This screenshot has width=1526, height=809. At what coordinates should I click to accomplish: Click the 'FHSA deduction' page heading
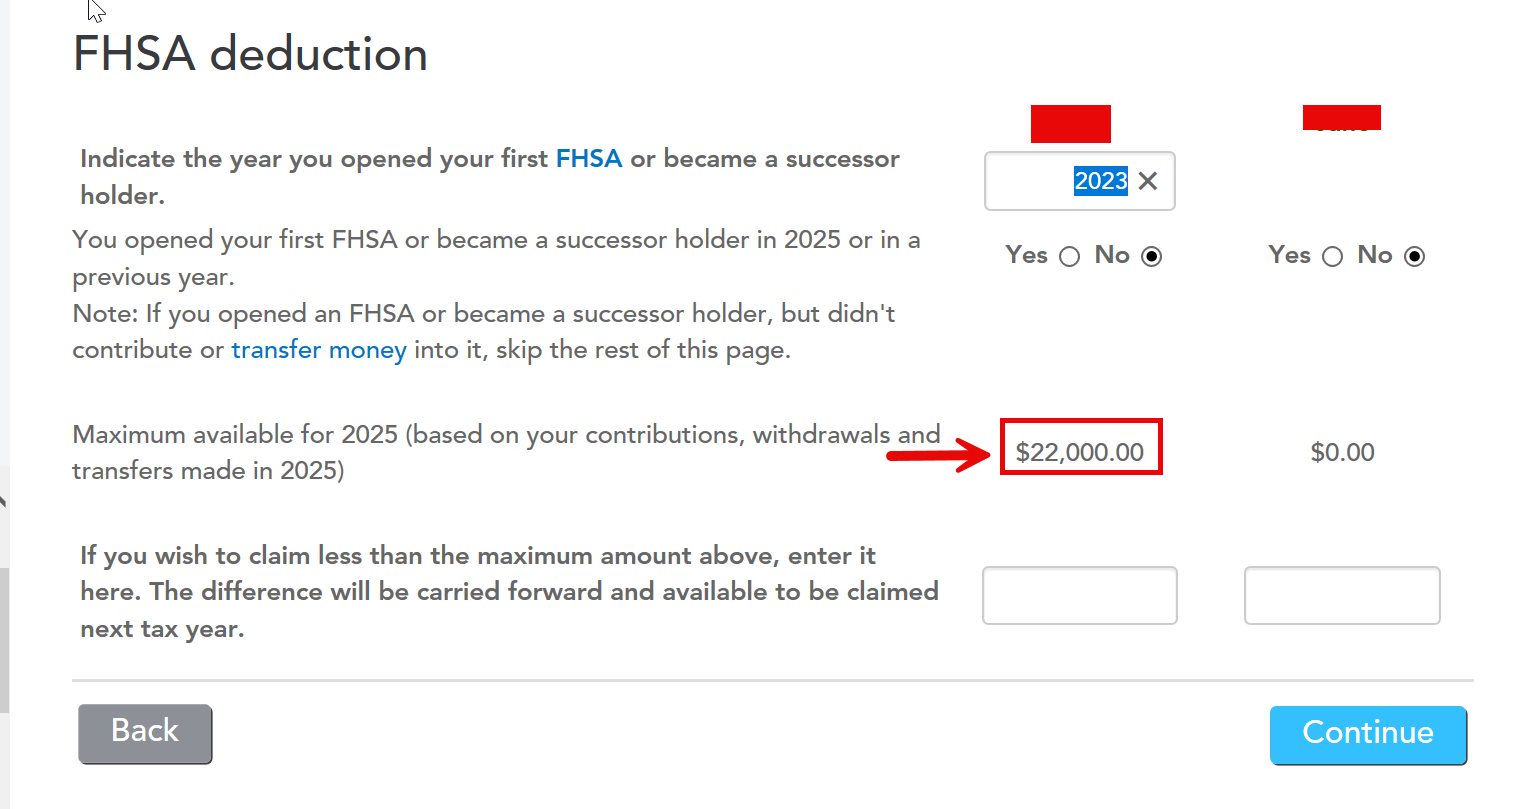pos(250,54)
